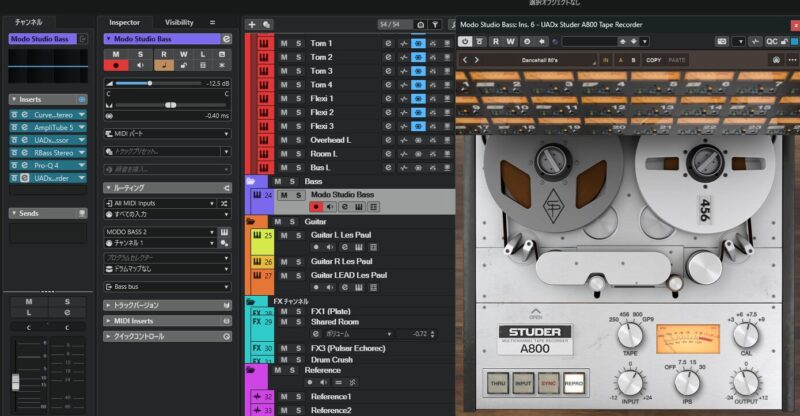Toggle the plugin power bypass button
Image resolution: width=800 pixels, height=416 pixels.
[465, 41]
